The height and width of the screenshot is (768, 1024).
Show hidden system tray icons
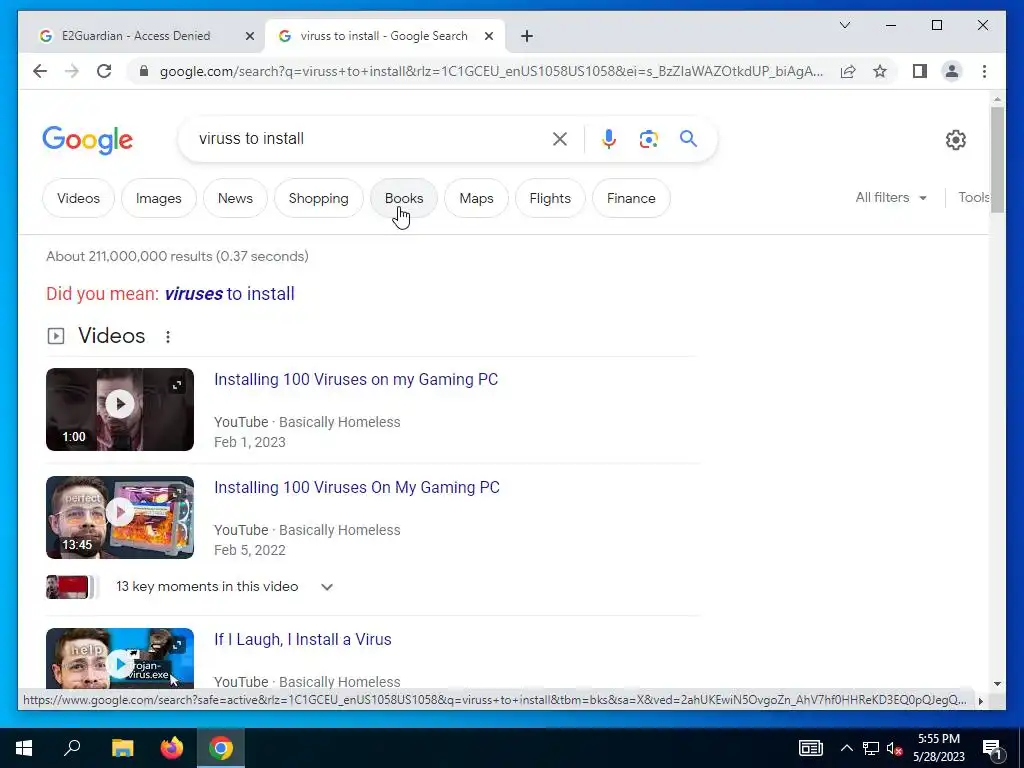coord(846,748)
